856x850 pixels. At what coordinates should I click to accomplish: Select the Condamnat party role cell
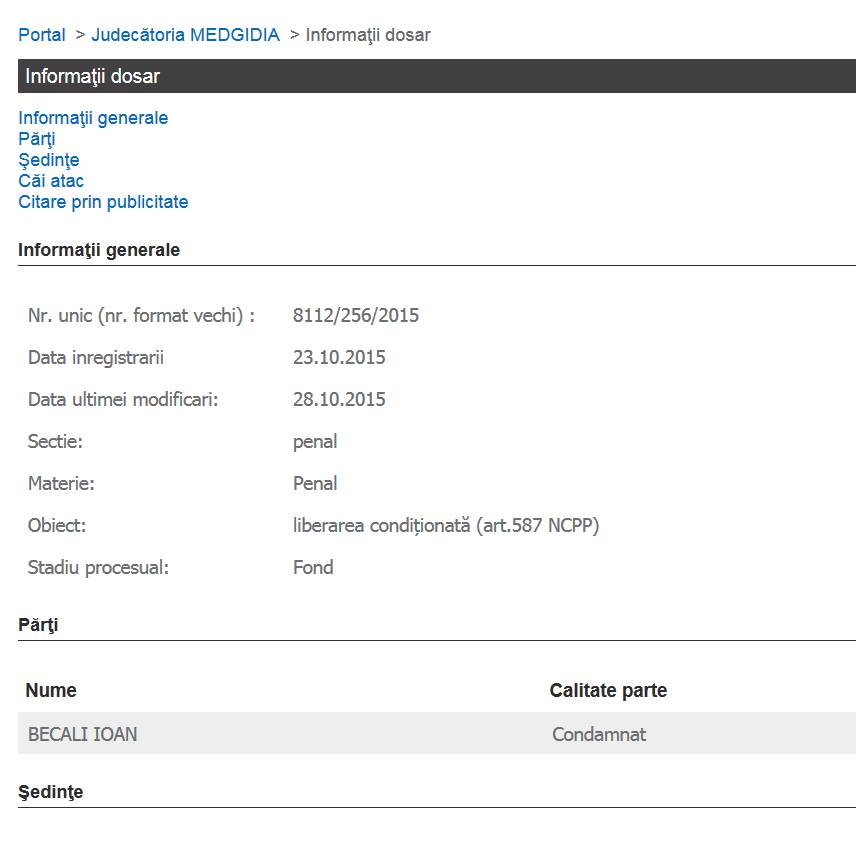click(x=599, y=735)
